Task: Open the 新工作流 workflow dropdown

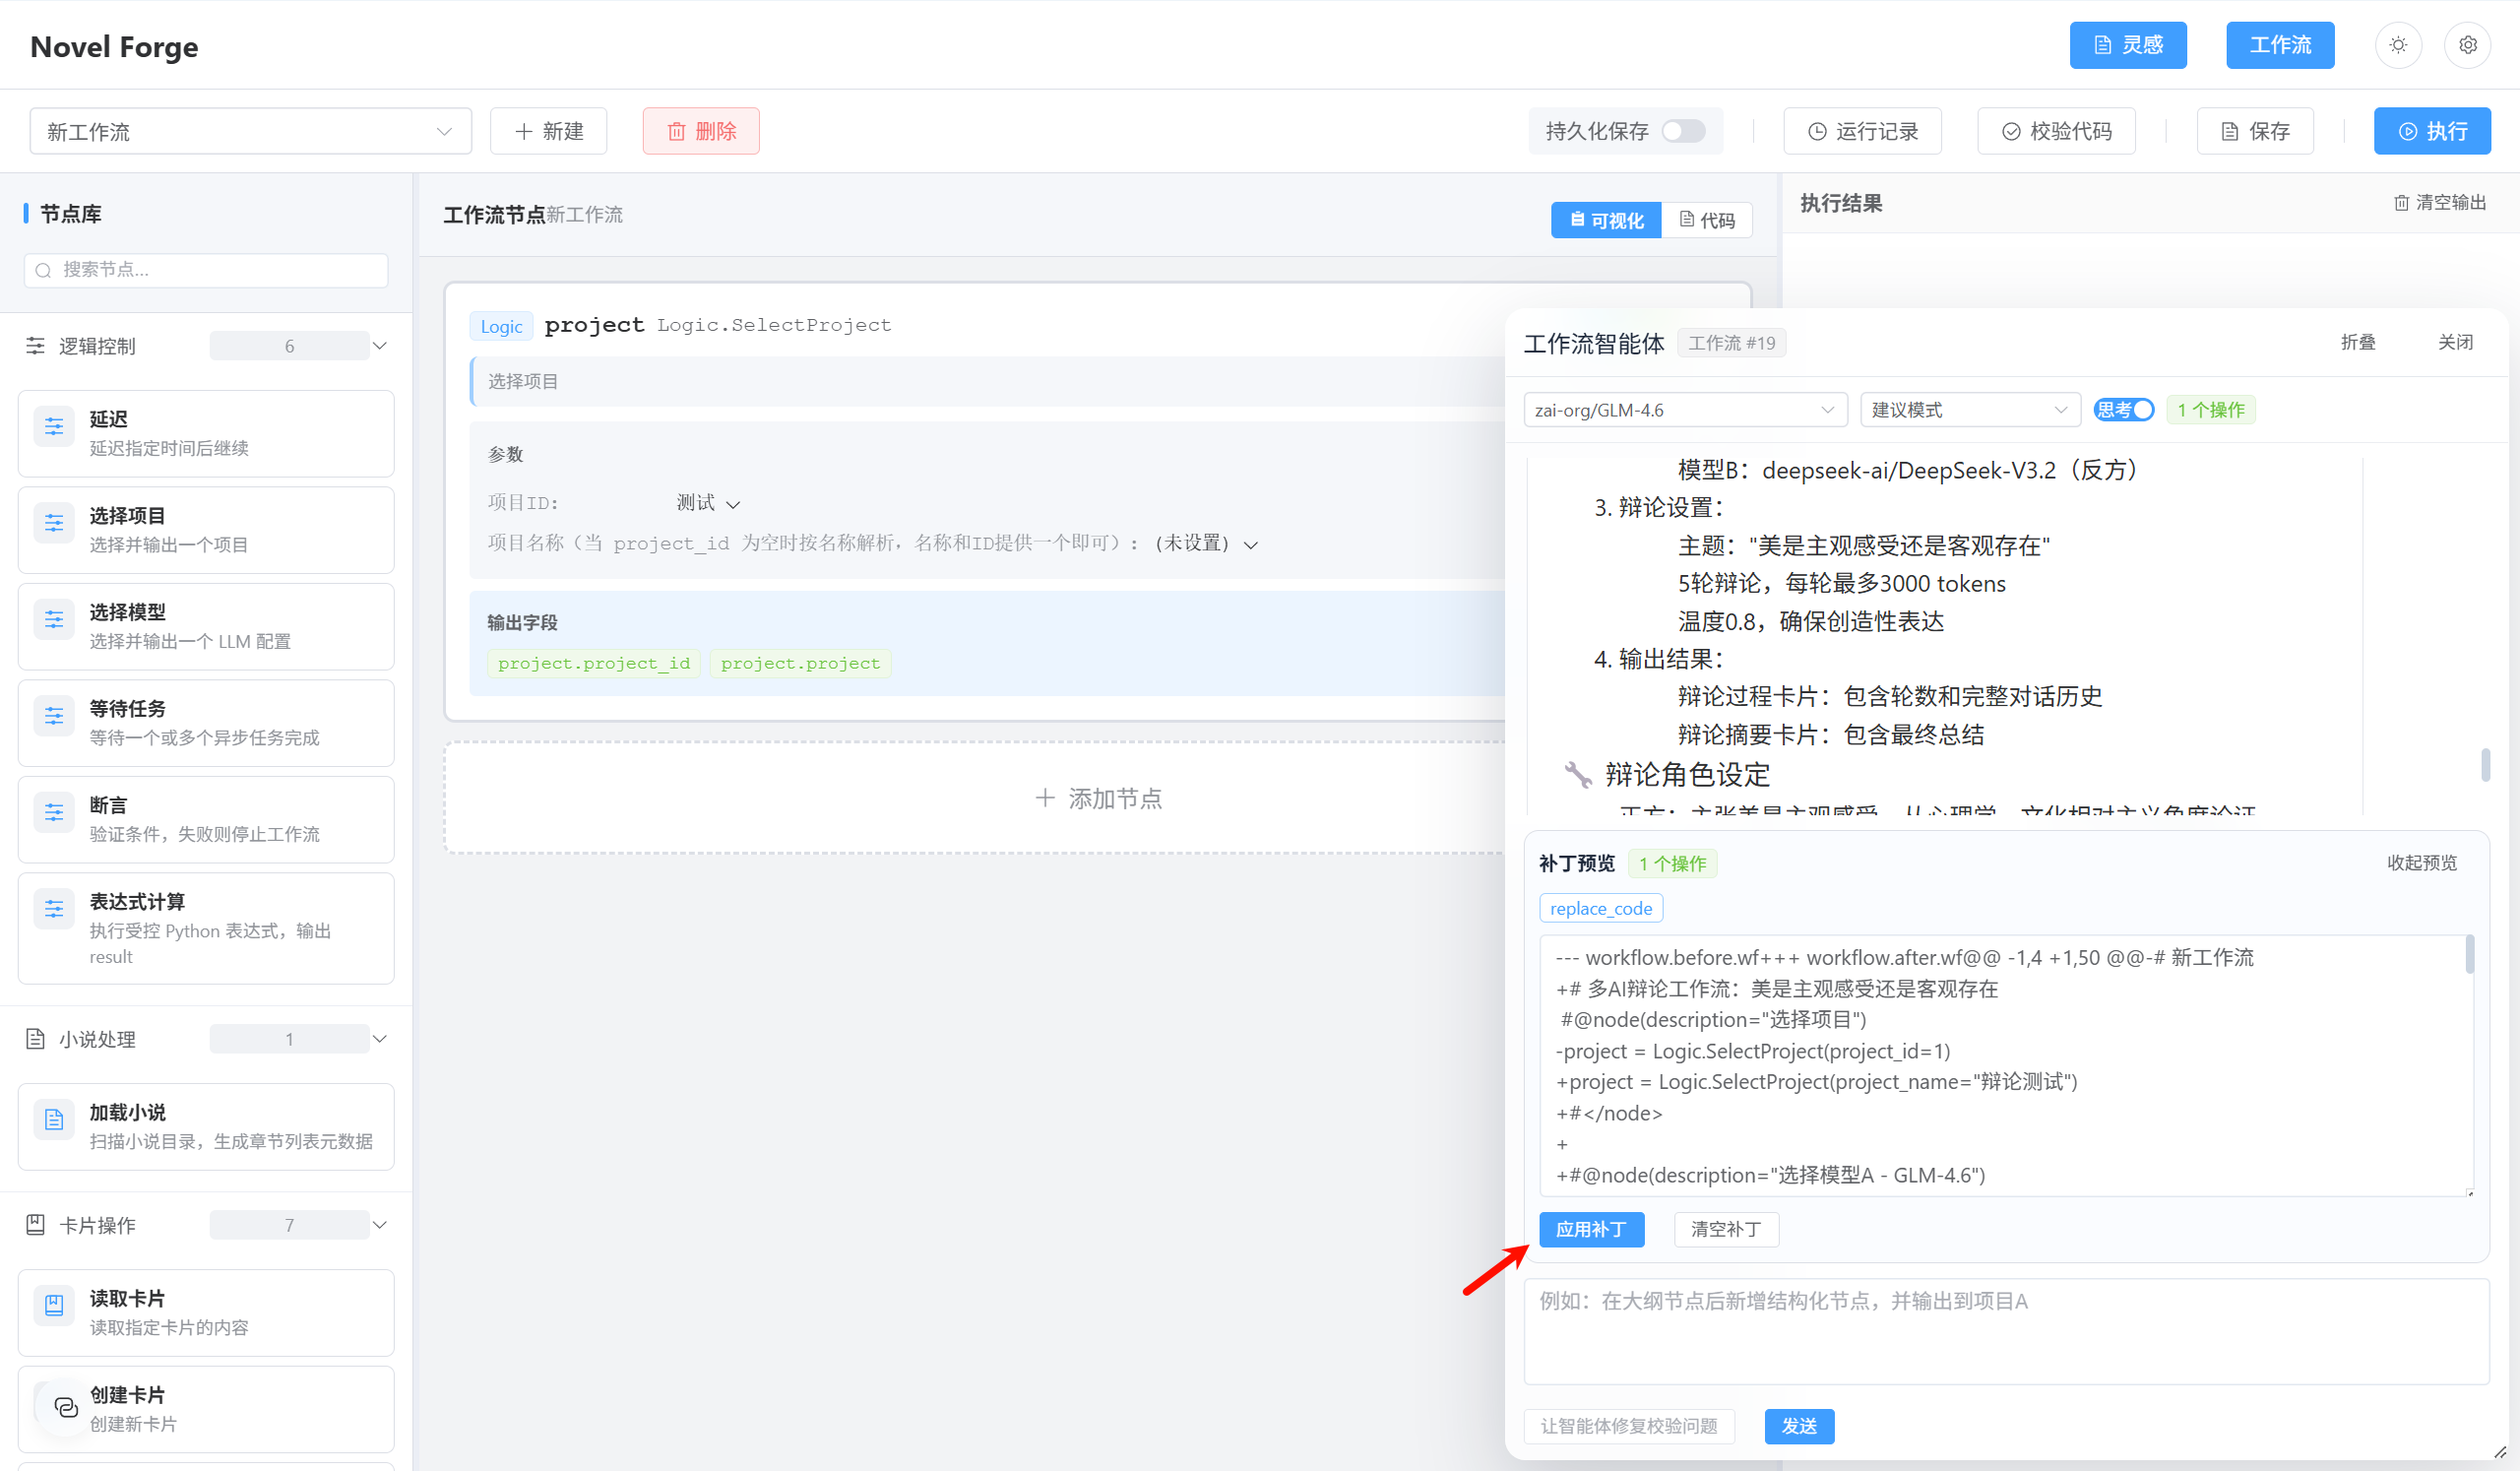Action: tap(251, 131)
